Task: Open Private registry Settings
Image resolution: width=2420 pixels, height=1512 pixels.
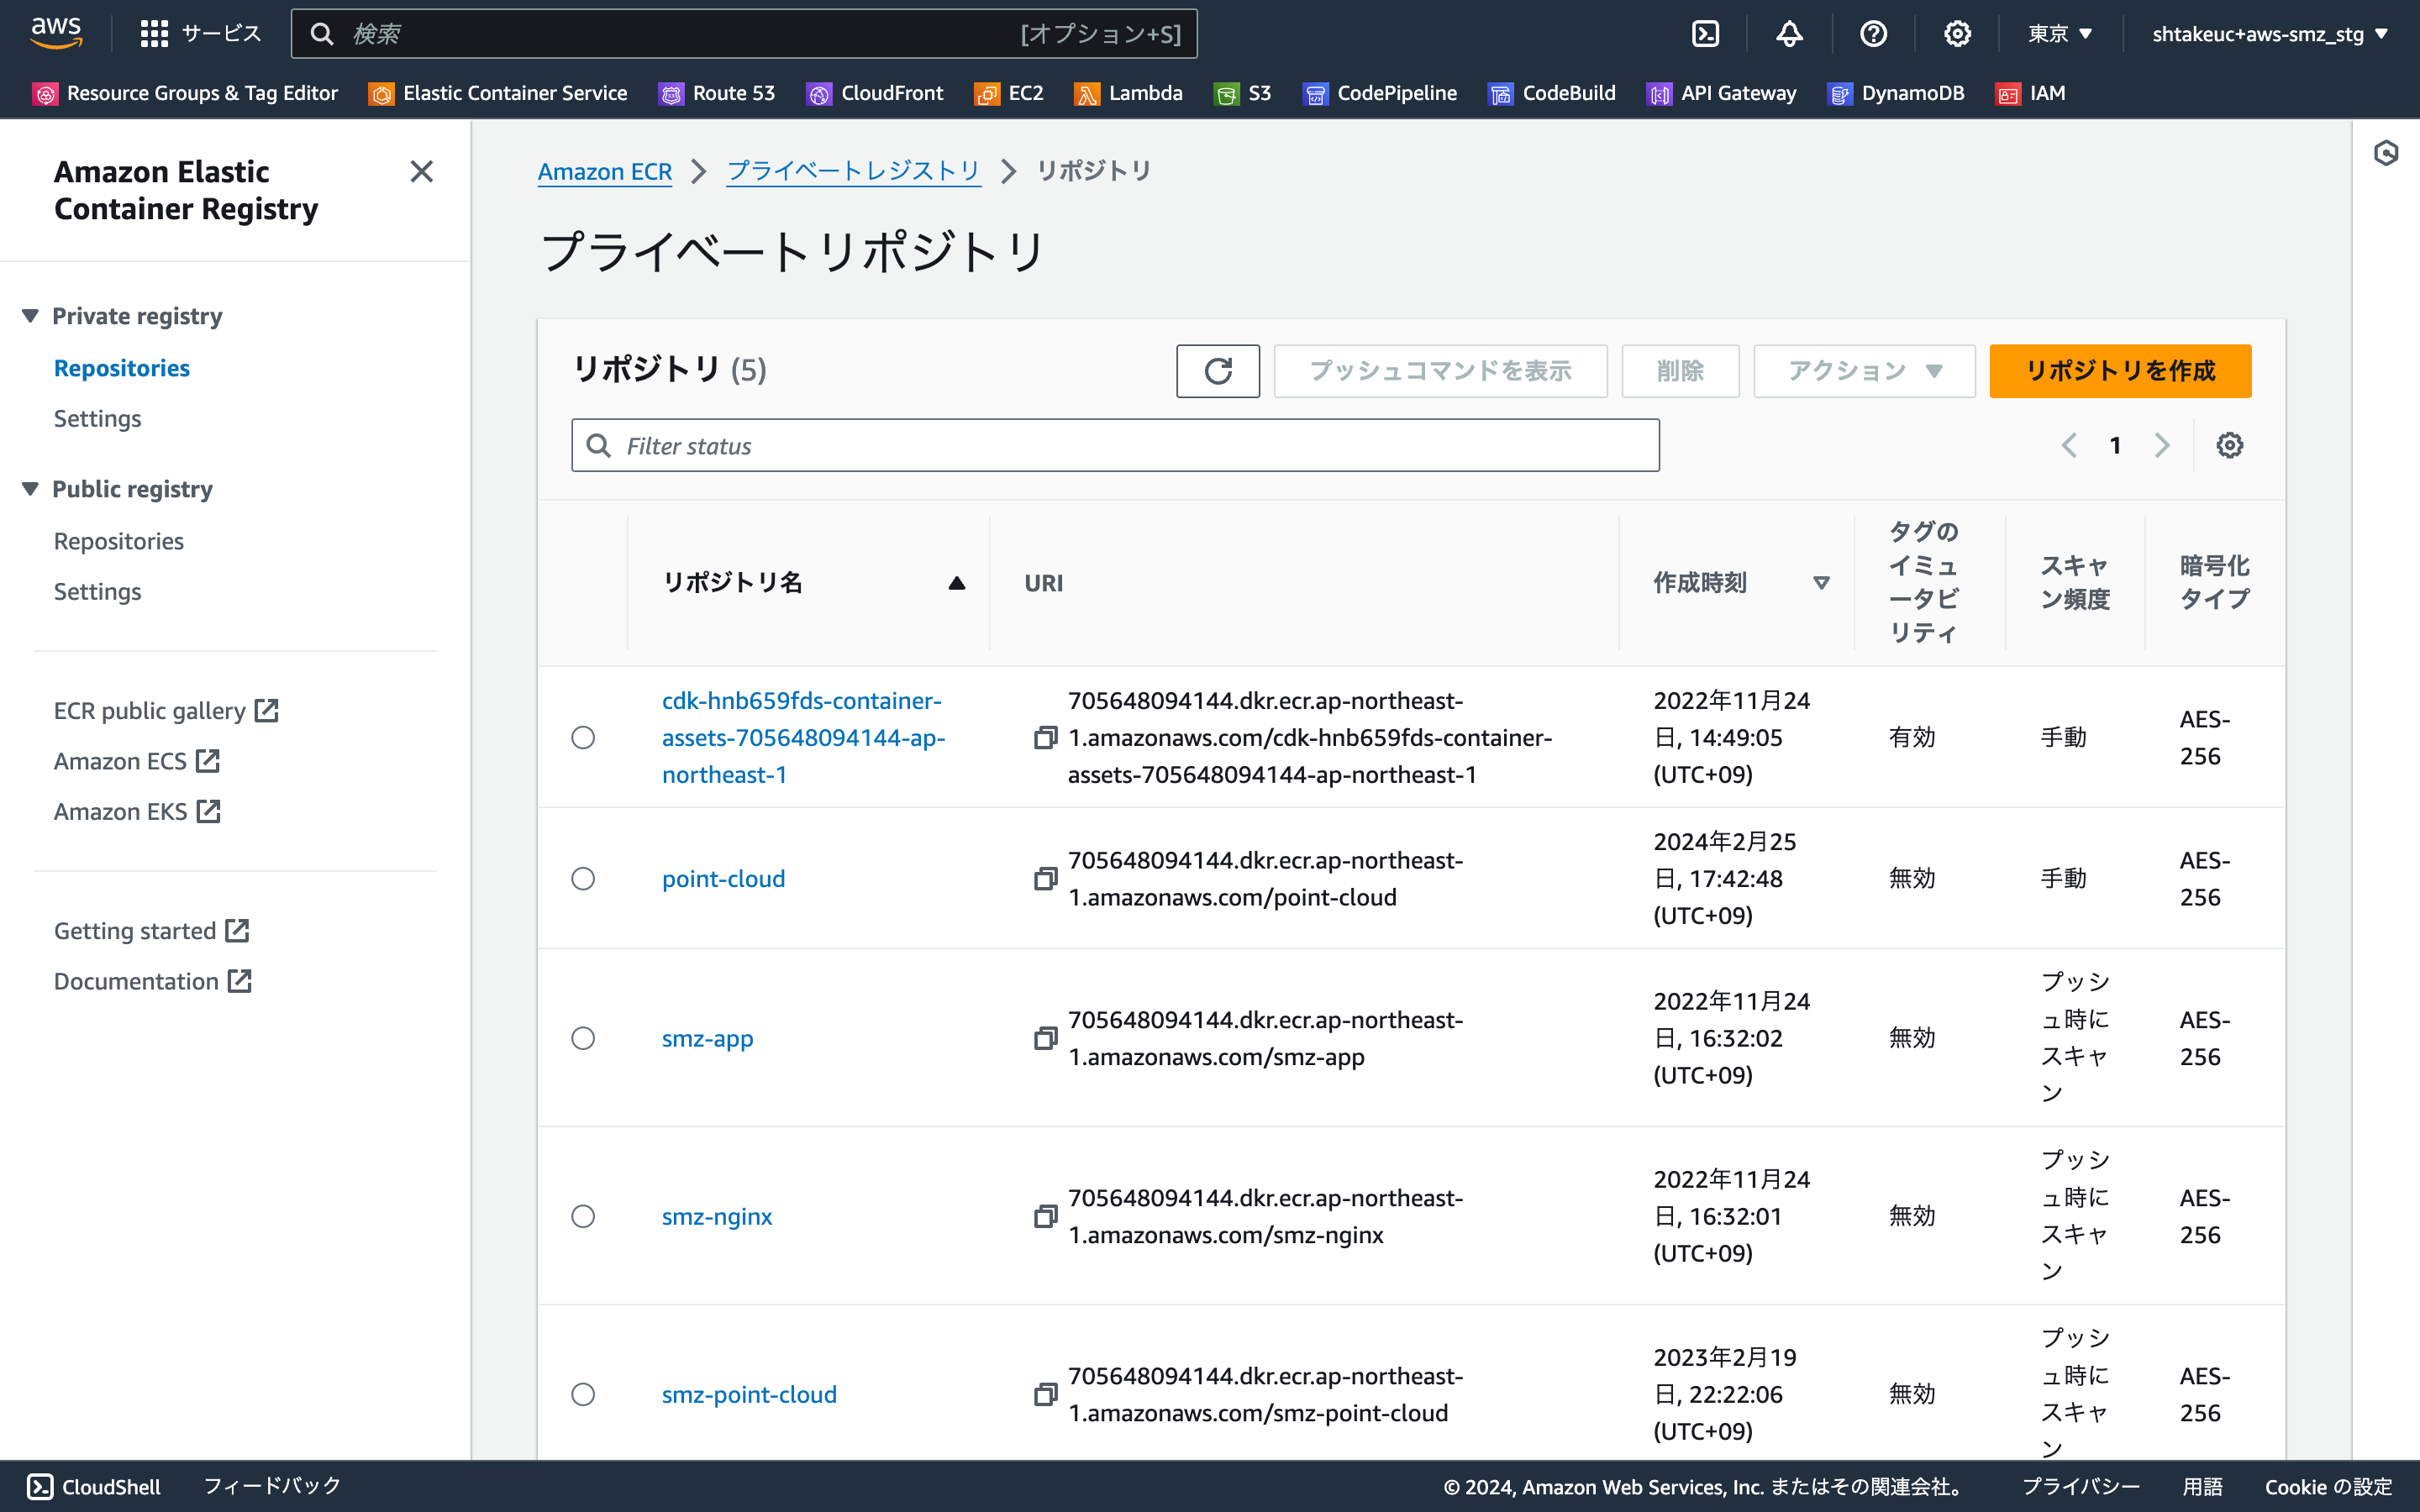Action: [x=97, y=418]
